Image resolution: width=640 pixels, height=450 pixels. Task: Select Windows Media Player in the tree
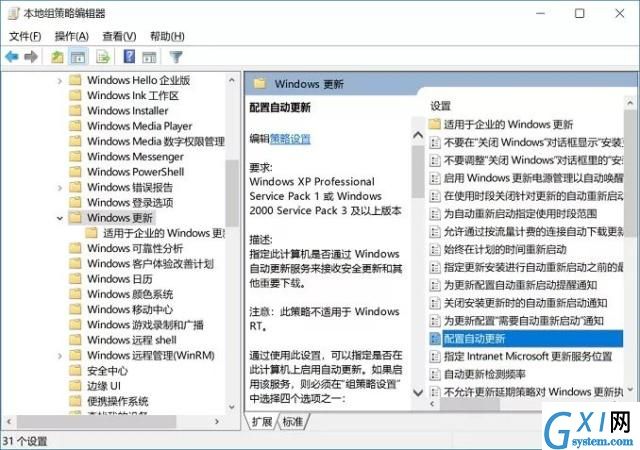point(139,126)
